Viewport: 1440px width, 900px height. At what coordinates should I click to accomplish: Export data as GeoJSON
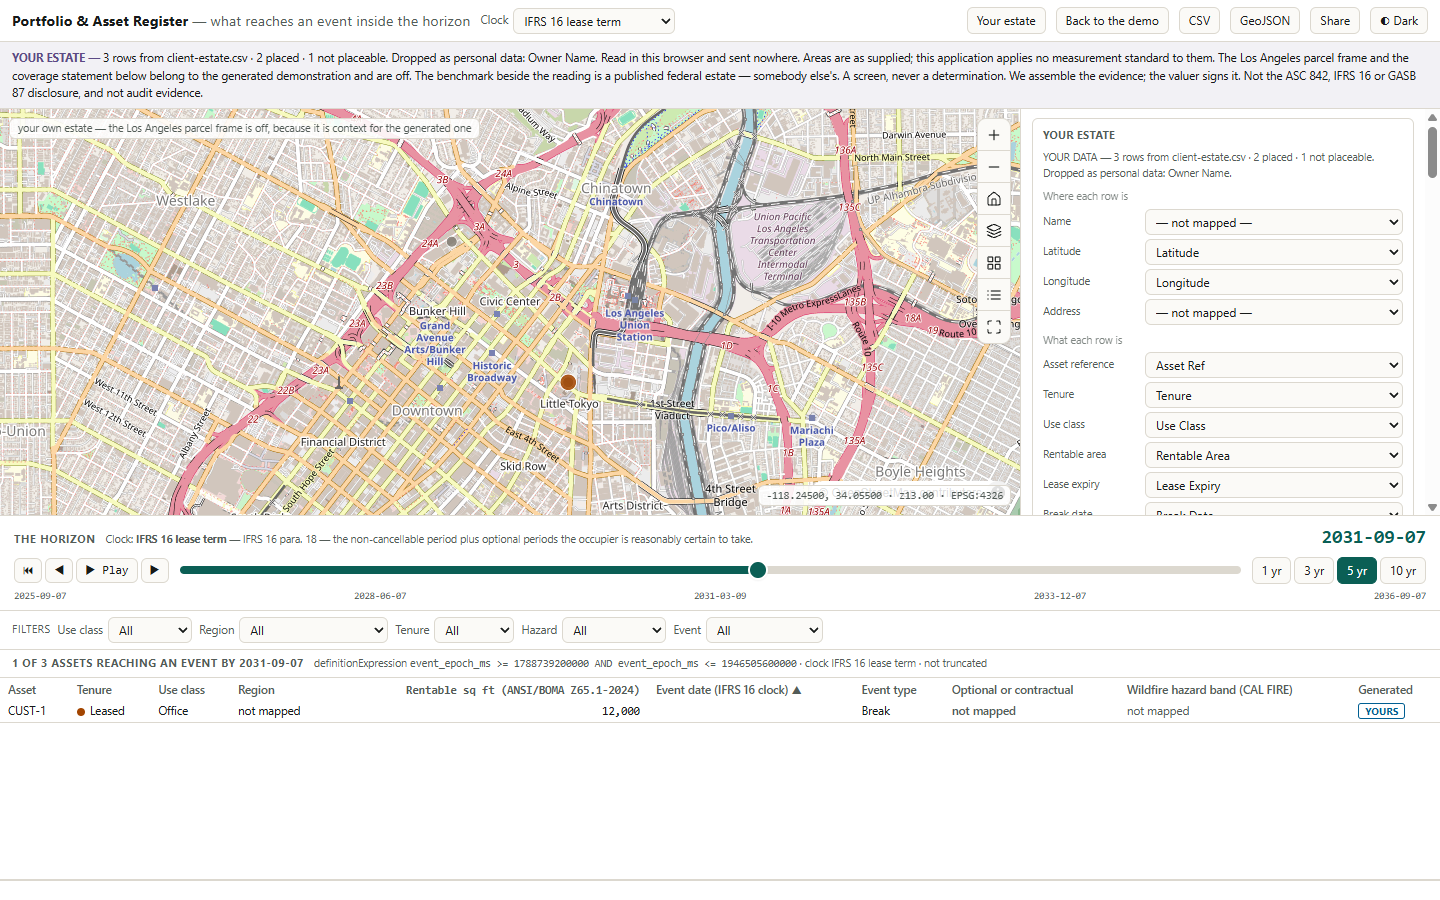point(1264,21)
